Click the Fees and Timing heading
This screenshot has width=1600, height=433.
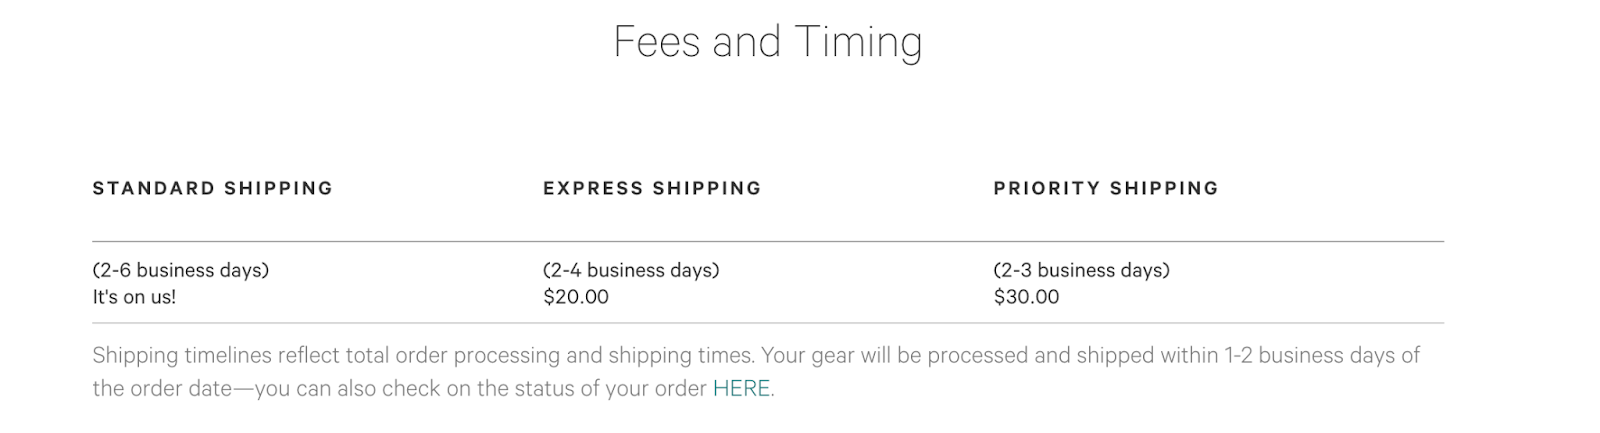click(x=767, y=42)
